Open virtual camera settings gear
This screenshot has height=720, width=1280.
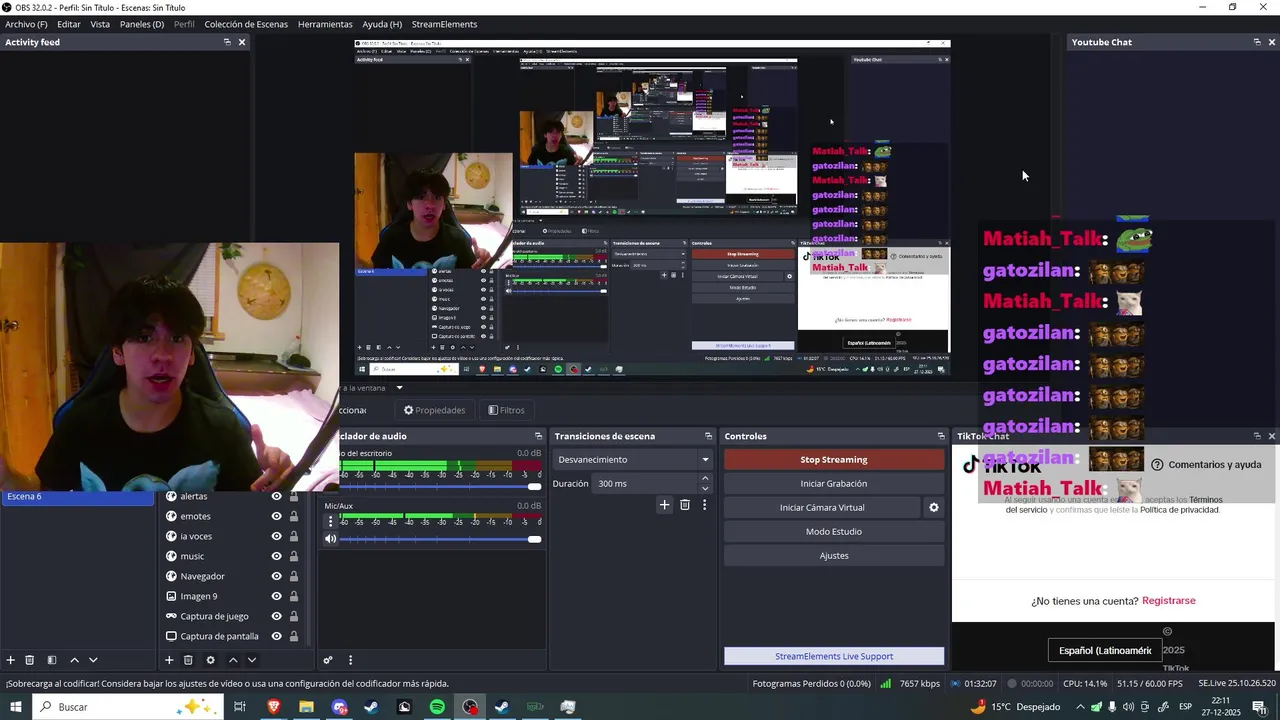pyautogui.click(x=934, y=508)
